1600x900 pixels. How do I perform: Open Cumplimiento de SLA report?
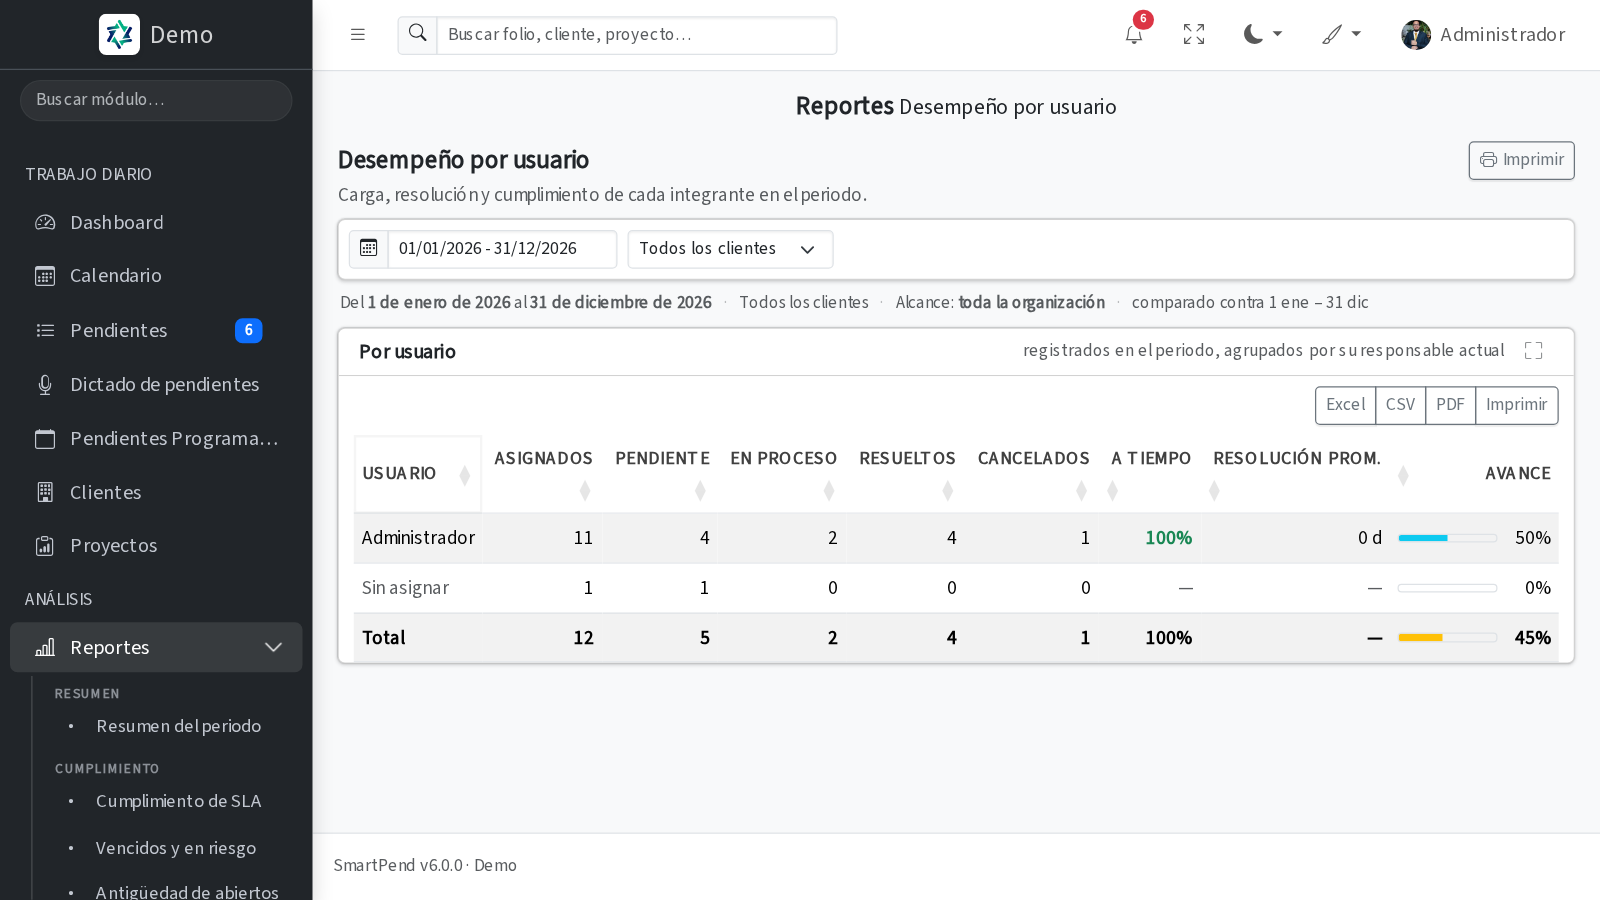(178, 801)
